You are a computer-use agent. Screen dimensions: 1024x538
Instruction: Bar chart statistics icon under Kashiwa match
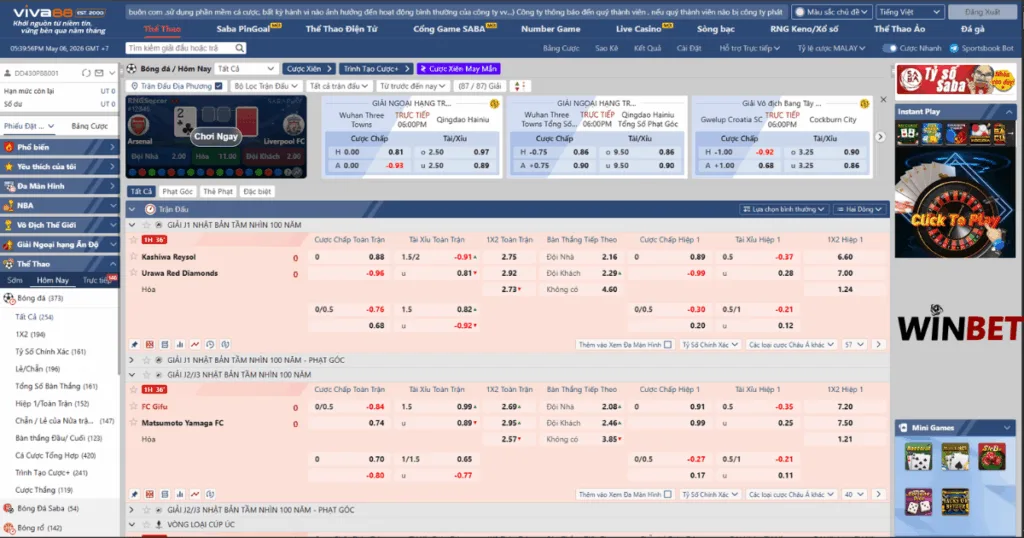click(x=180, y=345)
